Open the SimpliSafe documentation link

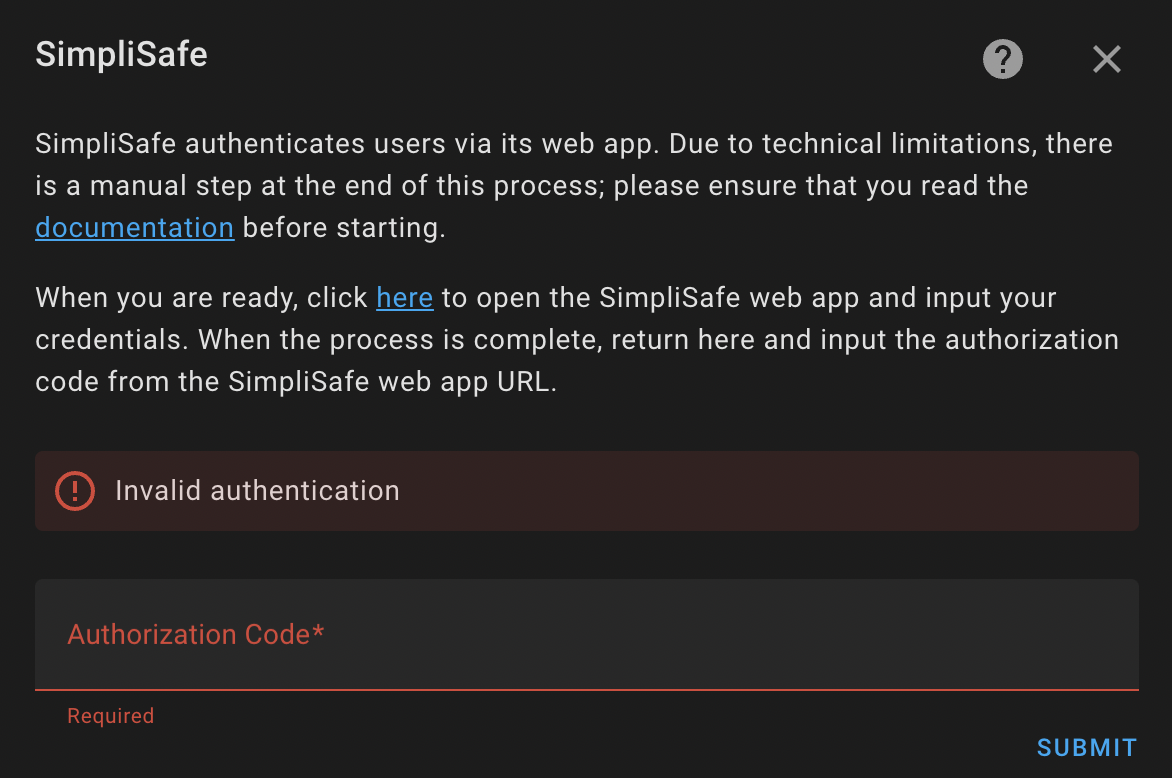pyautogui.click(x=134, y=227)
